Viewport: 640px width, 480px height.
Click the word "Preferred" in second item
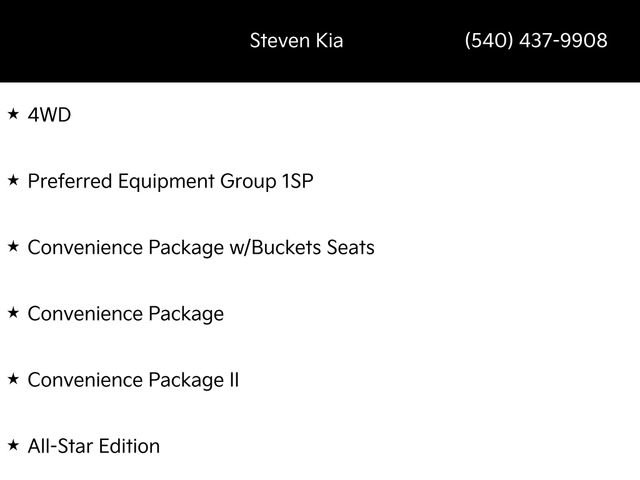point(70,181)
